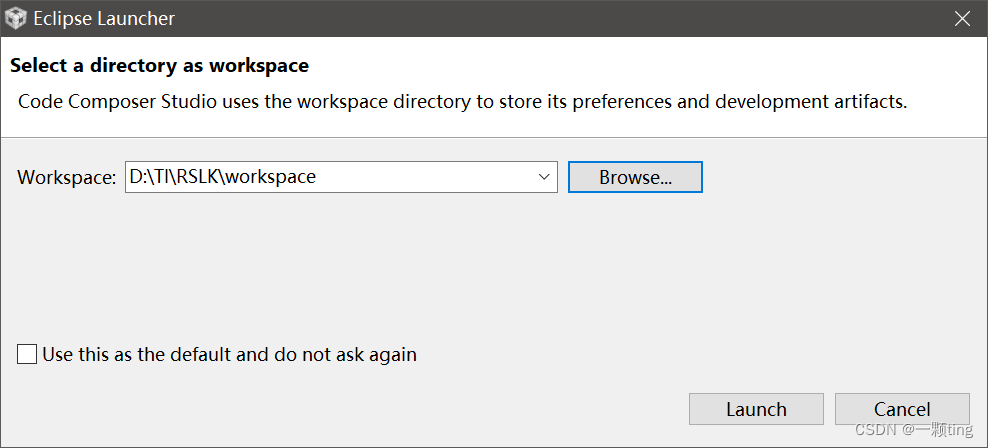Click the 'Use this as the default' label text

(229, 355)
